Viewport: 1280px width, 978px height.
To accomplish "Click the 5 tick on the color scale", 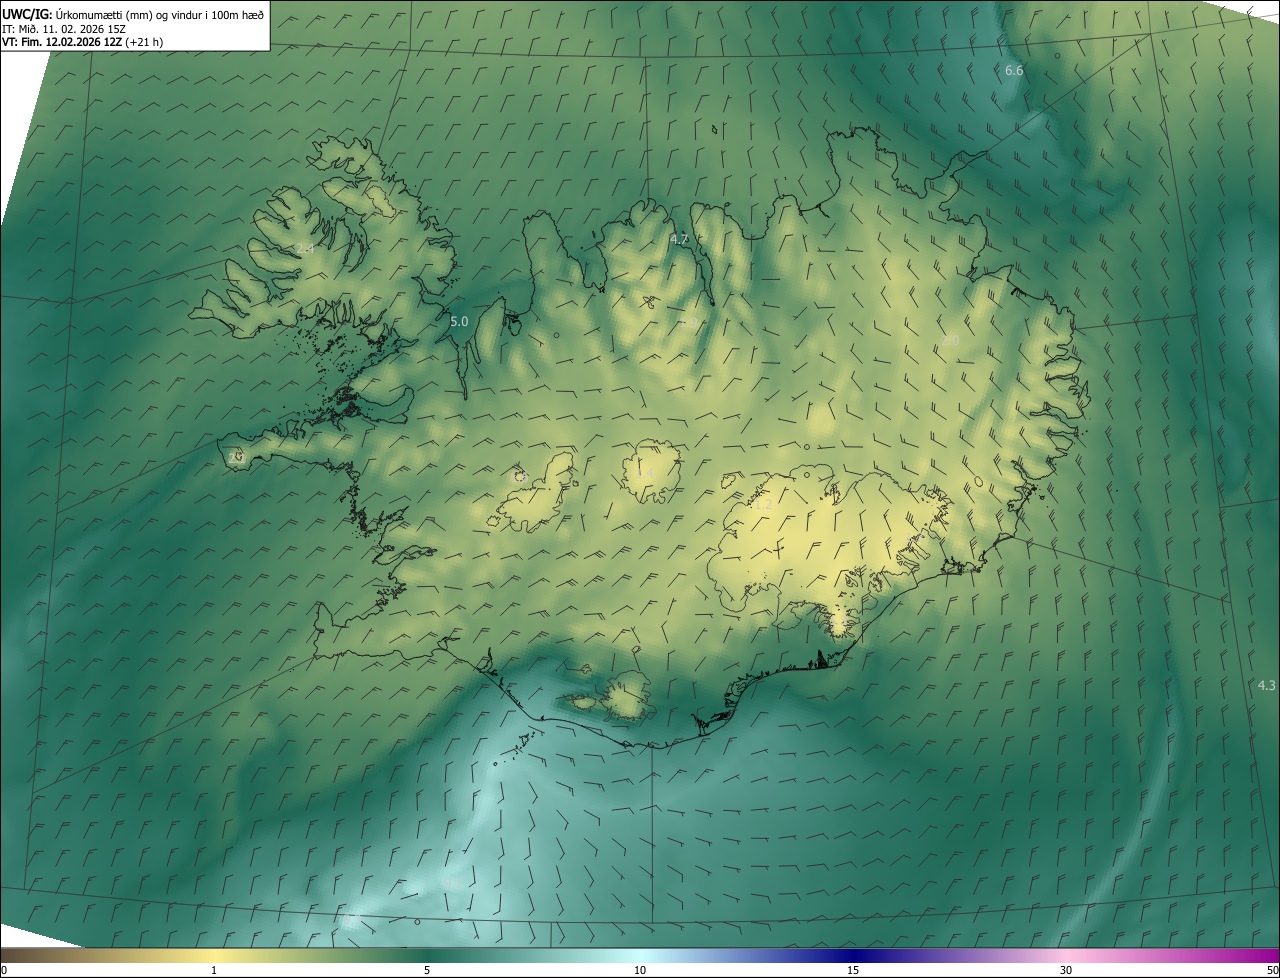I will (x=427, y=971).
